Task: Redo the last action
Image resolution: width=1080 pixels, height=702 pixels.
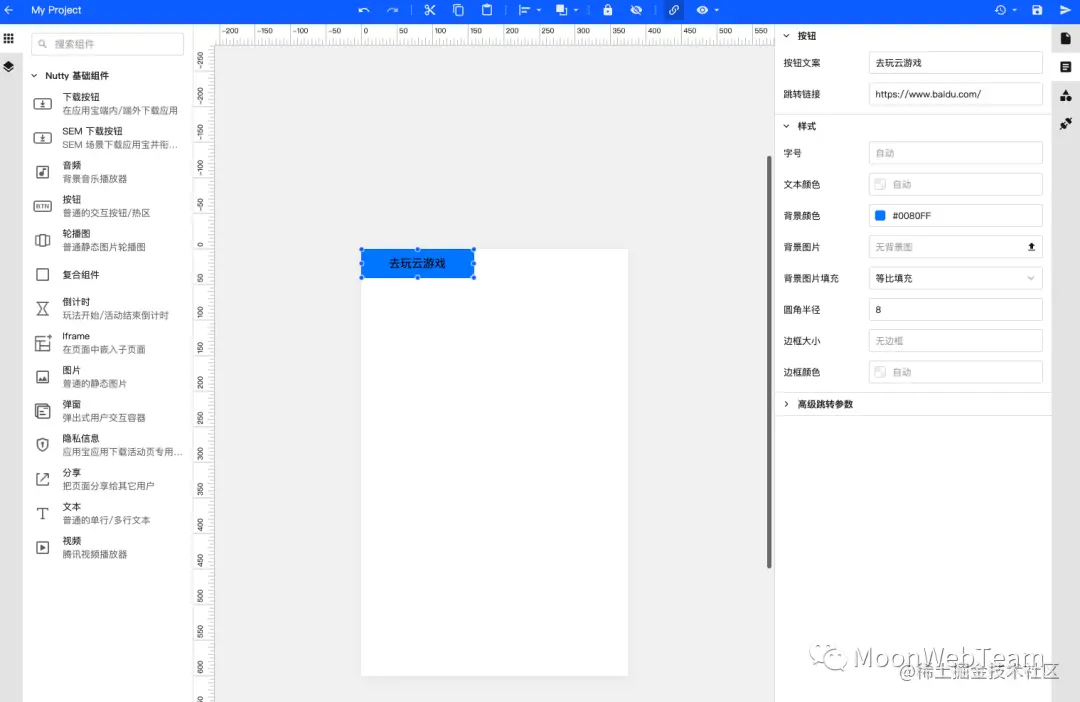Action: point(393,10)
